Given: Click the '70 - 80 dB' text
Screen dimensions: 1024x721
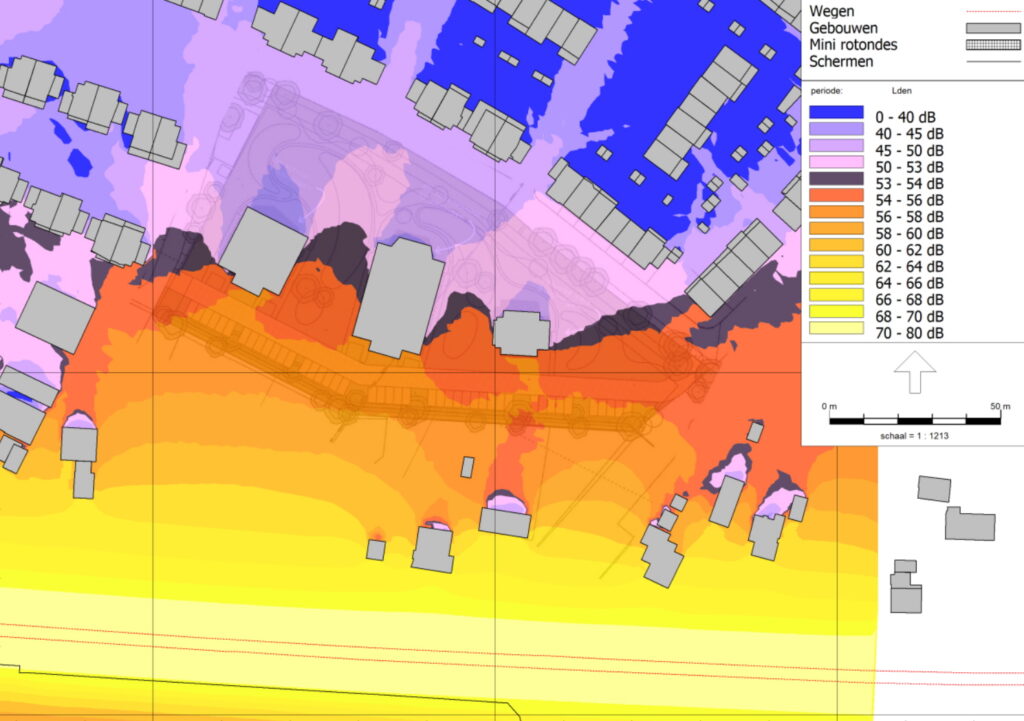Looking at the screenshot, I should click(909, 333).
